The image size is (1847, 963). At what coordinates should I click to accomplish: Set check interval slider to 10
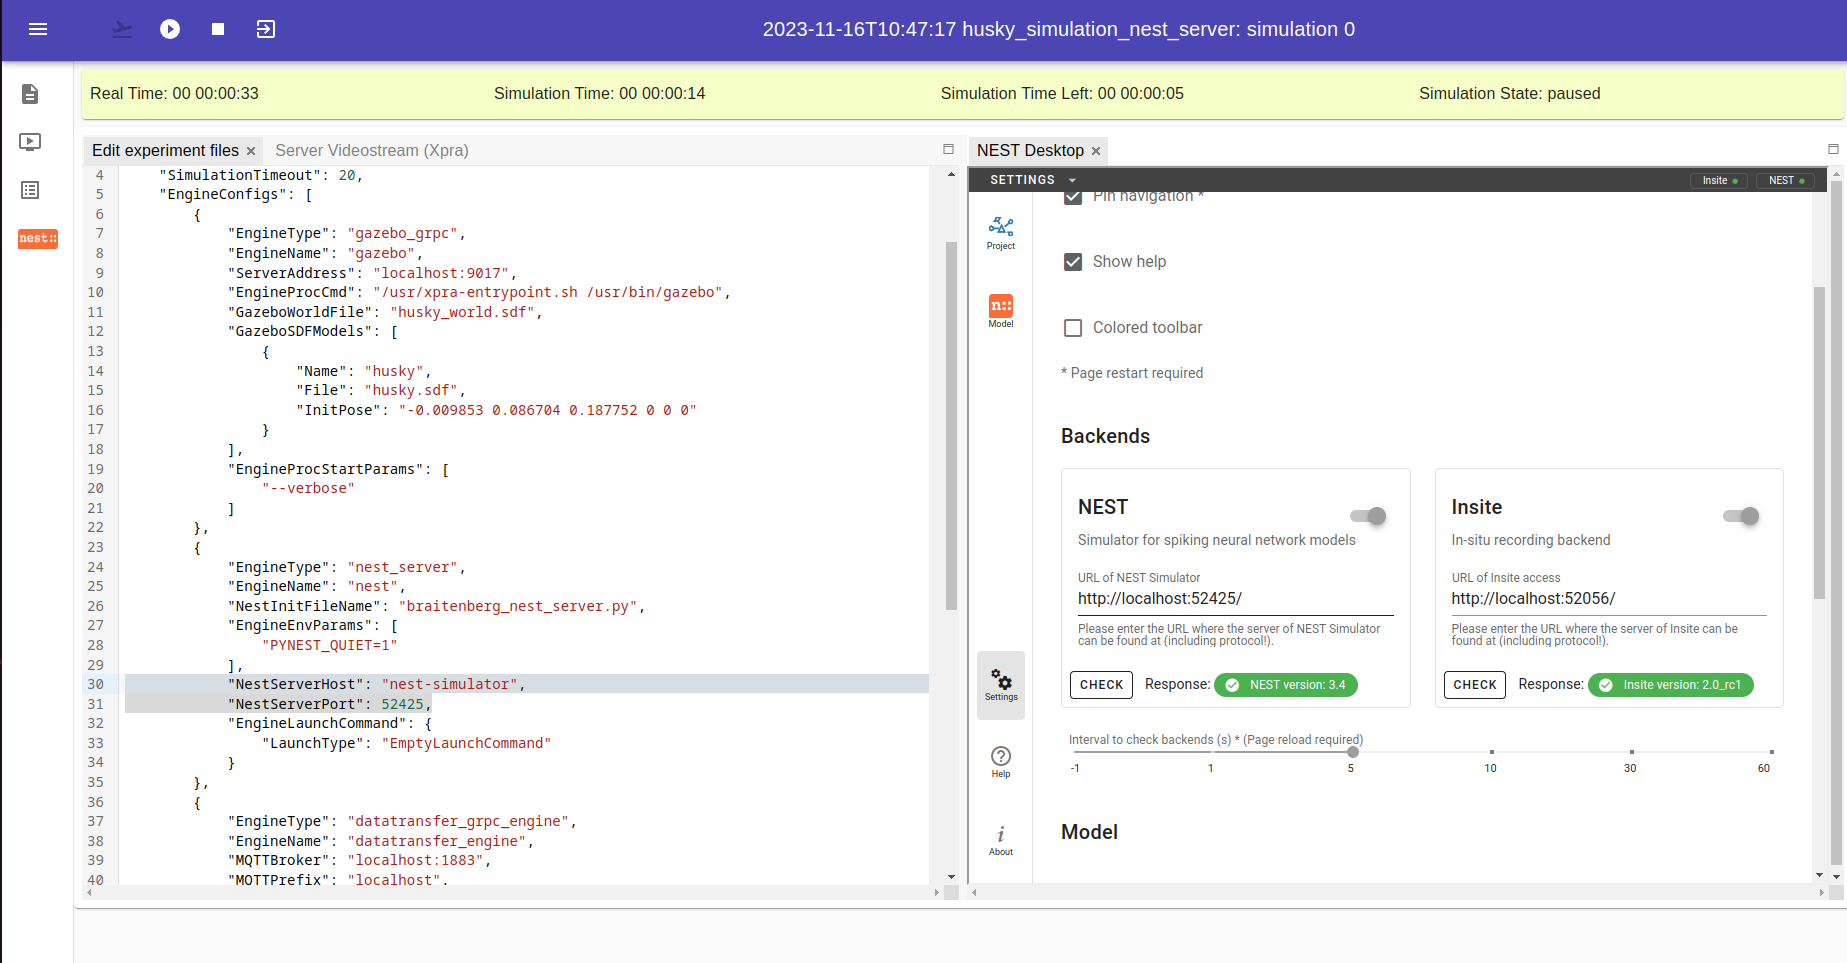(1491, 752)
